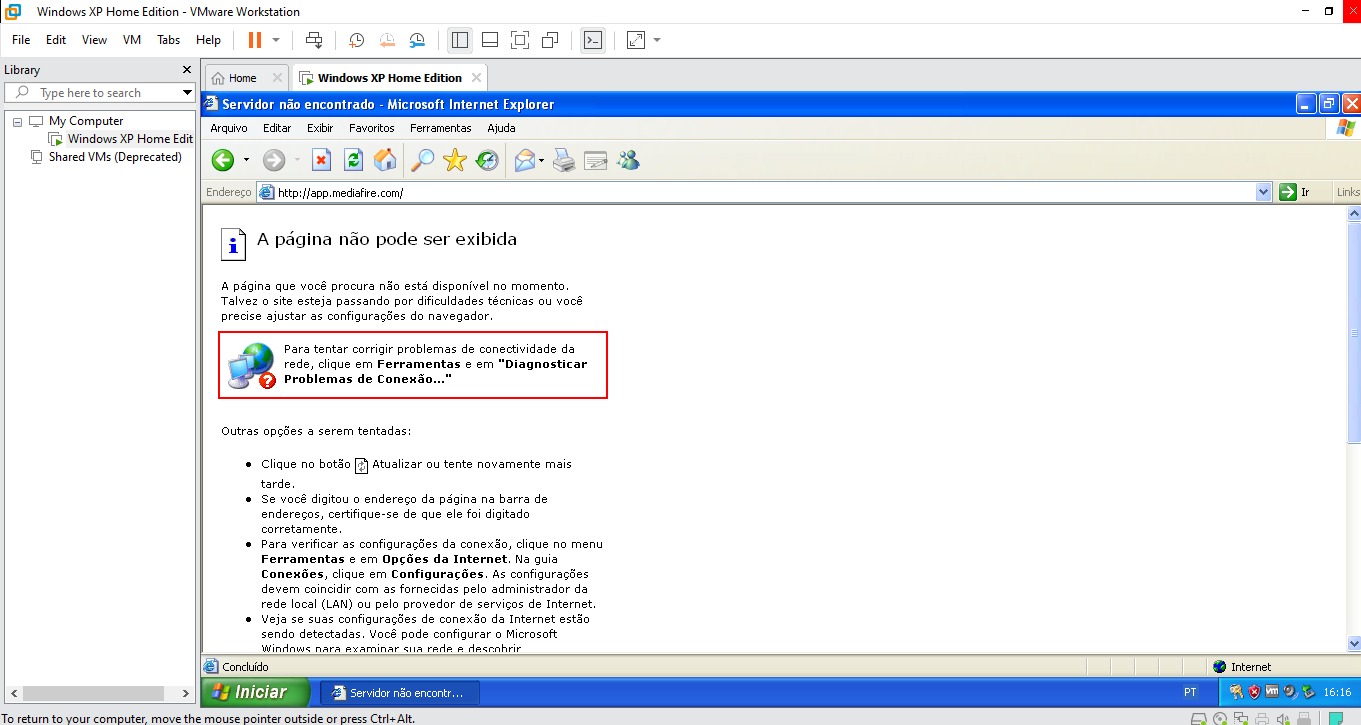1361x725 pixels.
Task: Click the 16:16 clock in the XP tray
Action: click(x=1337, y=692)
